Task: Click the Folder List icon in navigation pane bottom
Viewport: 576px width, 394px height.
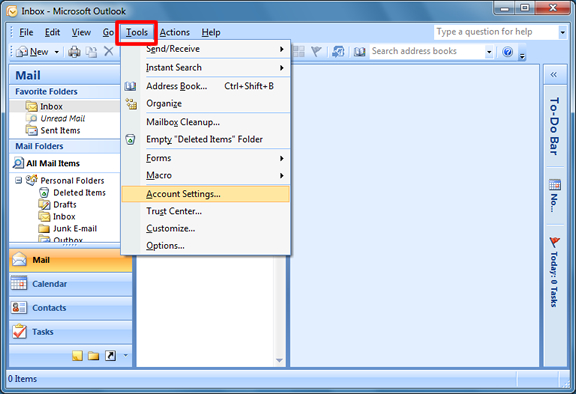Action: (93, 355)
